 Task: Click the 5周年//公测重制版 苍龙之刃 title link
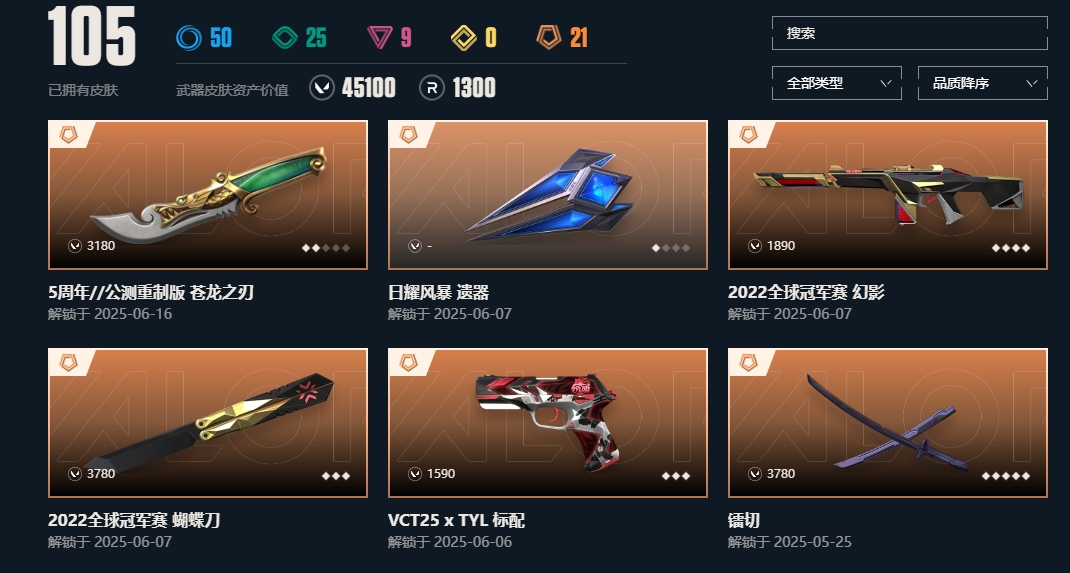pyautogui.click(x=151, y=293)
